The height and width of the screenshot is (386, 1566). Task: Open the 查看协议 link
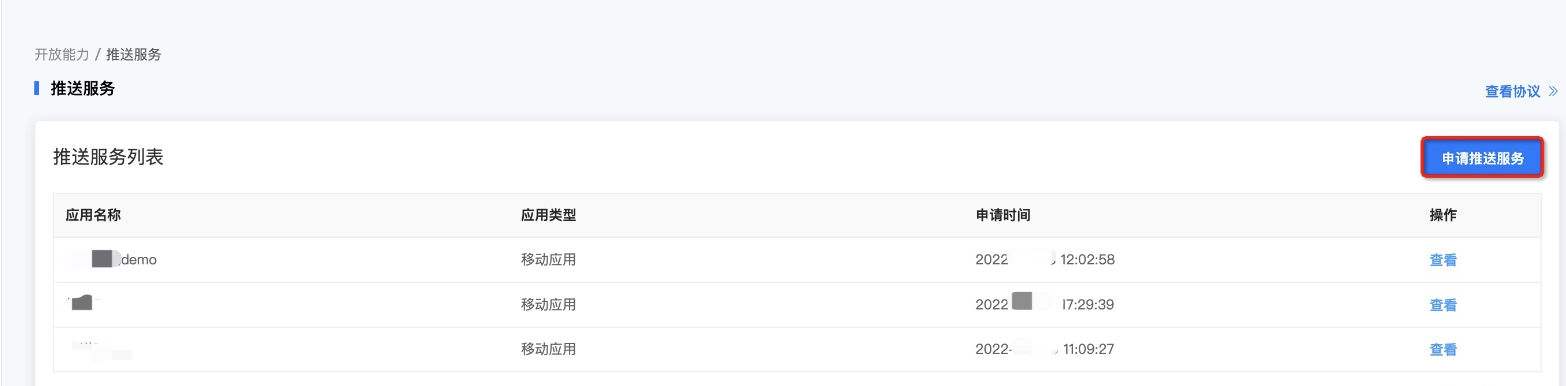1512,91
